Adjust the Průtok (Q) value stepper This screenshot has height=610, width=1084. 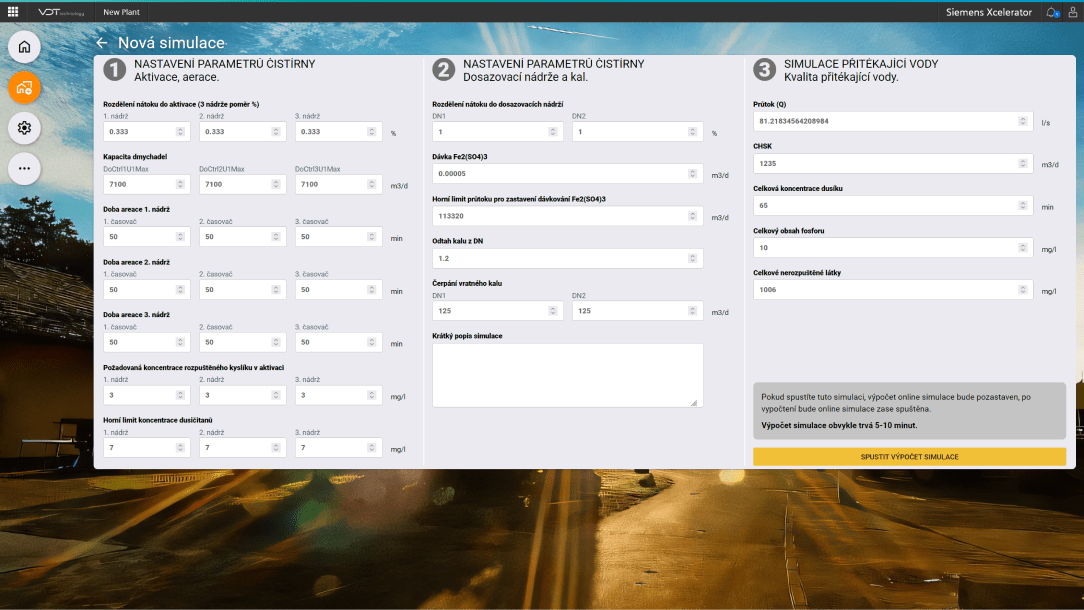click(x=1023, y=121)
